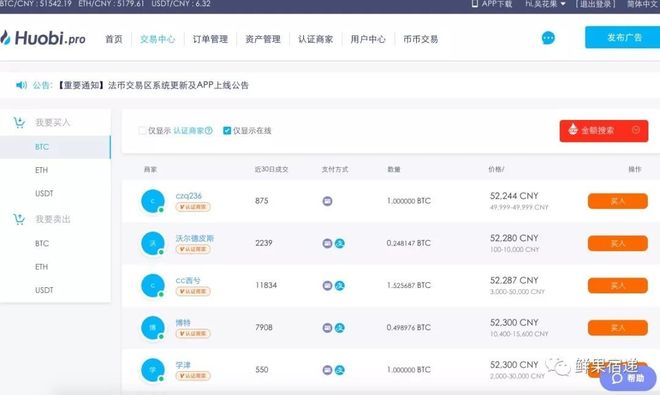
Task: Open the system update announcement link
Action: pyautogui.click(x=152, y=85)
